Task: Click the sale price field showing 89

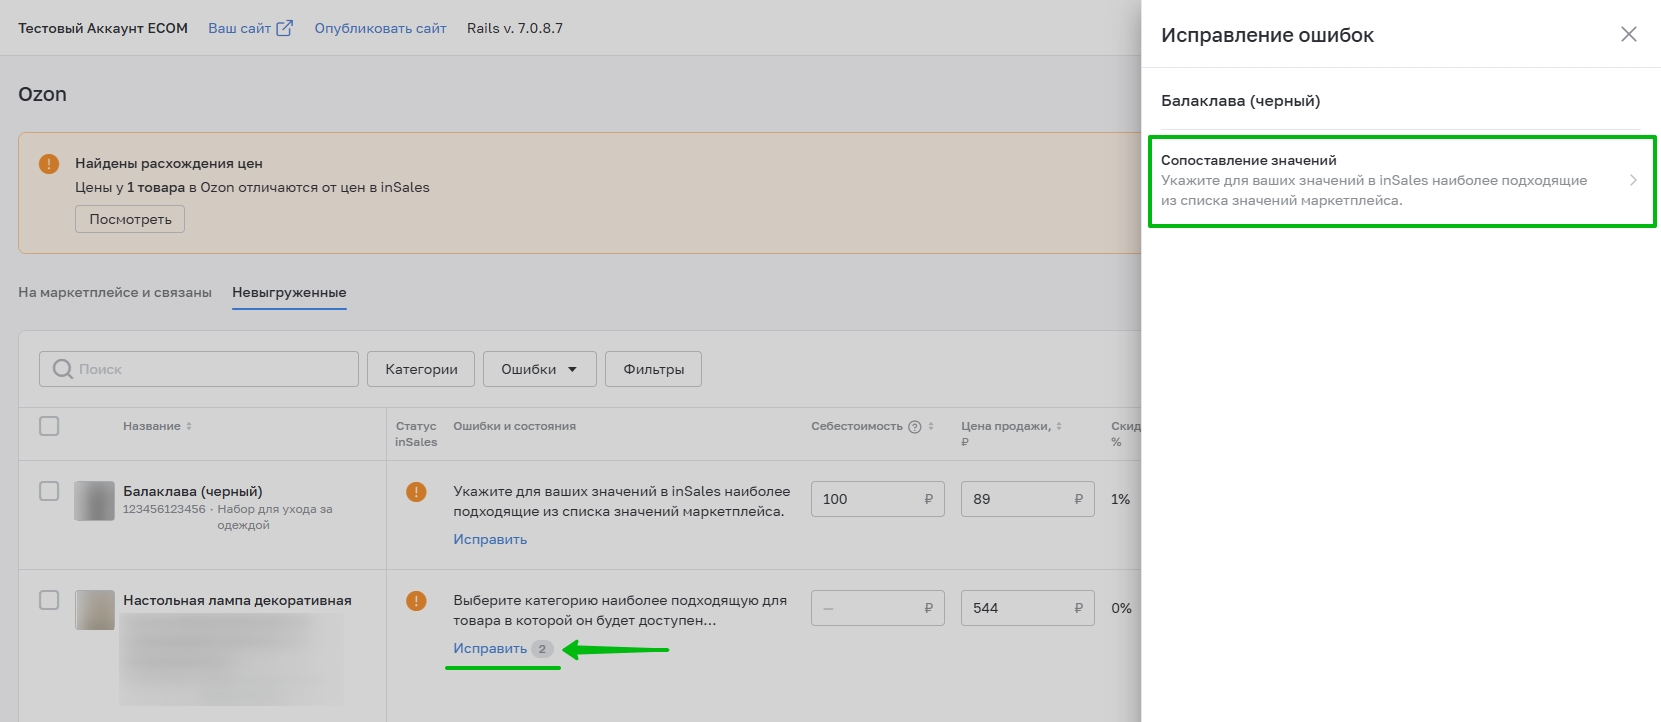Action: (1027, 499)
